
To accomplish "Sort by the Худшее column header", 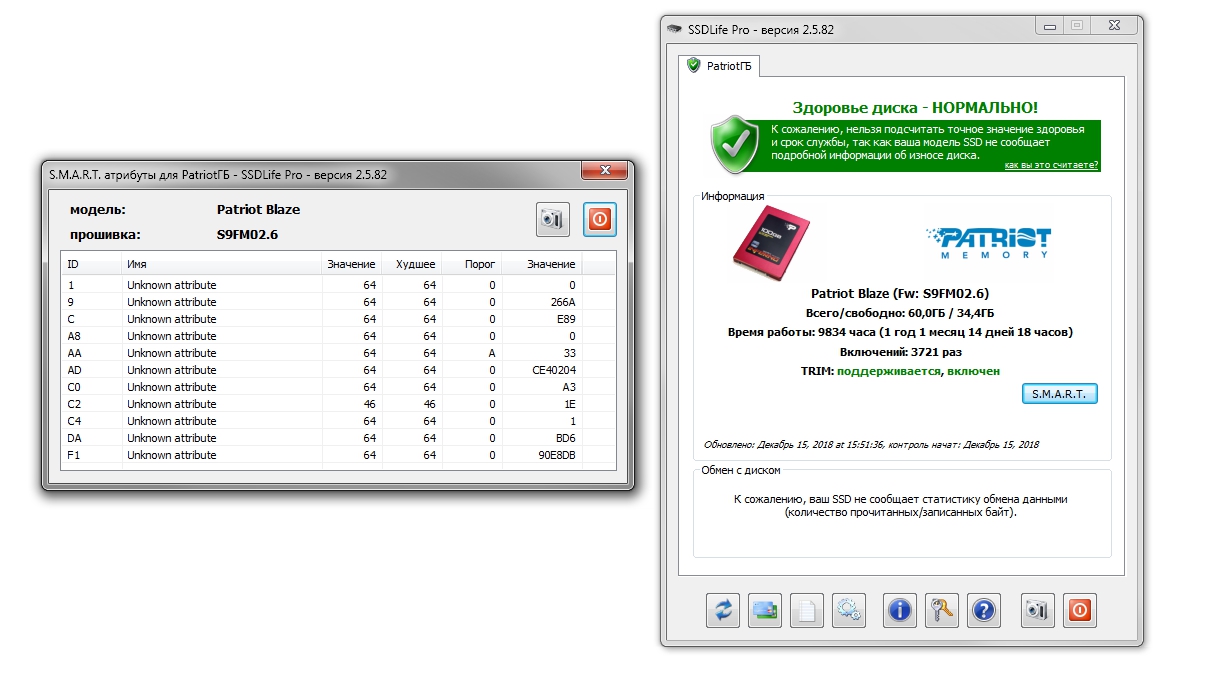I will (411, 264).
